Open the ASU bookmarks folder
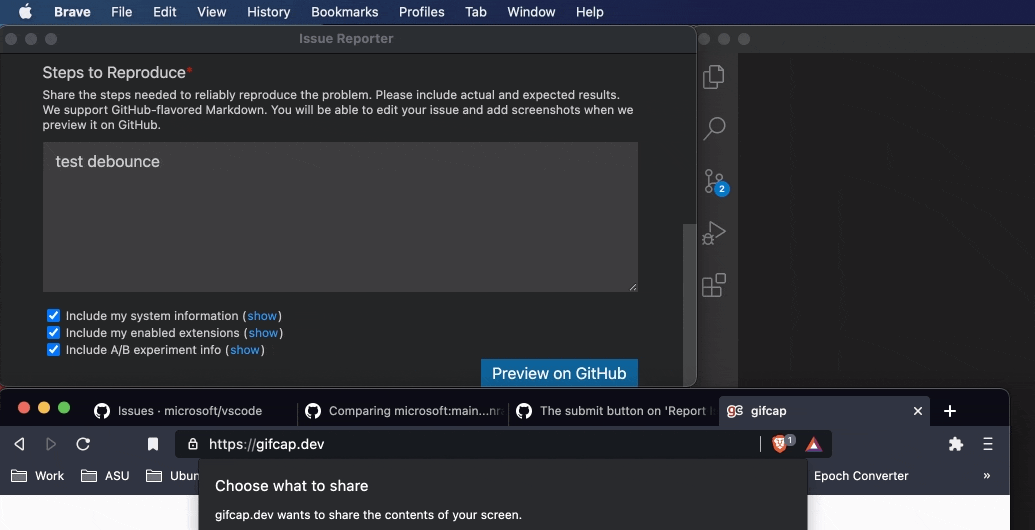The width and height of the screenshot is (1035, 530). pyautogui.click(x=105, y=476)
